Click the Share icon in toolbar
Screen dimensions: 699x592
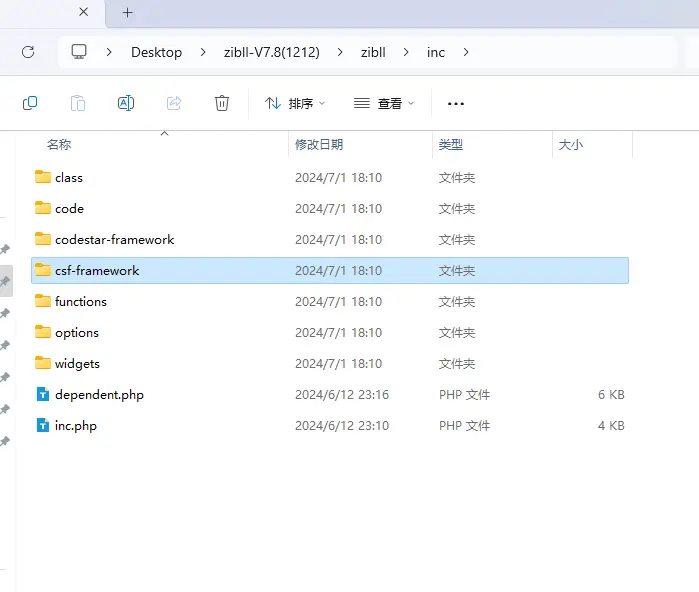pos(174,103)
